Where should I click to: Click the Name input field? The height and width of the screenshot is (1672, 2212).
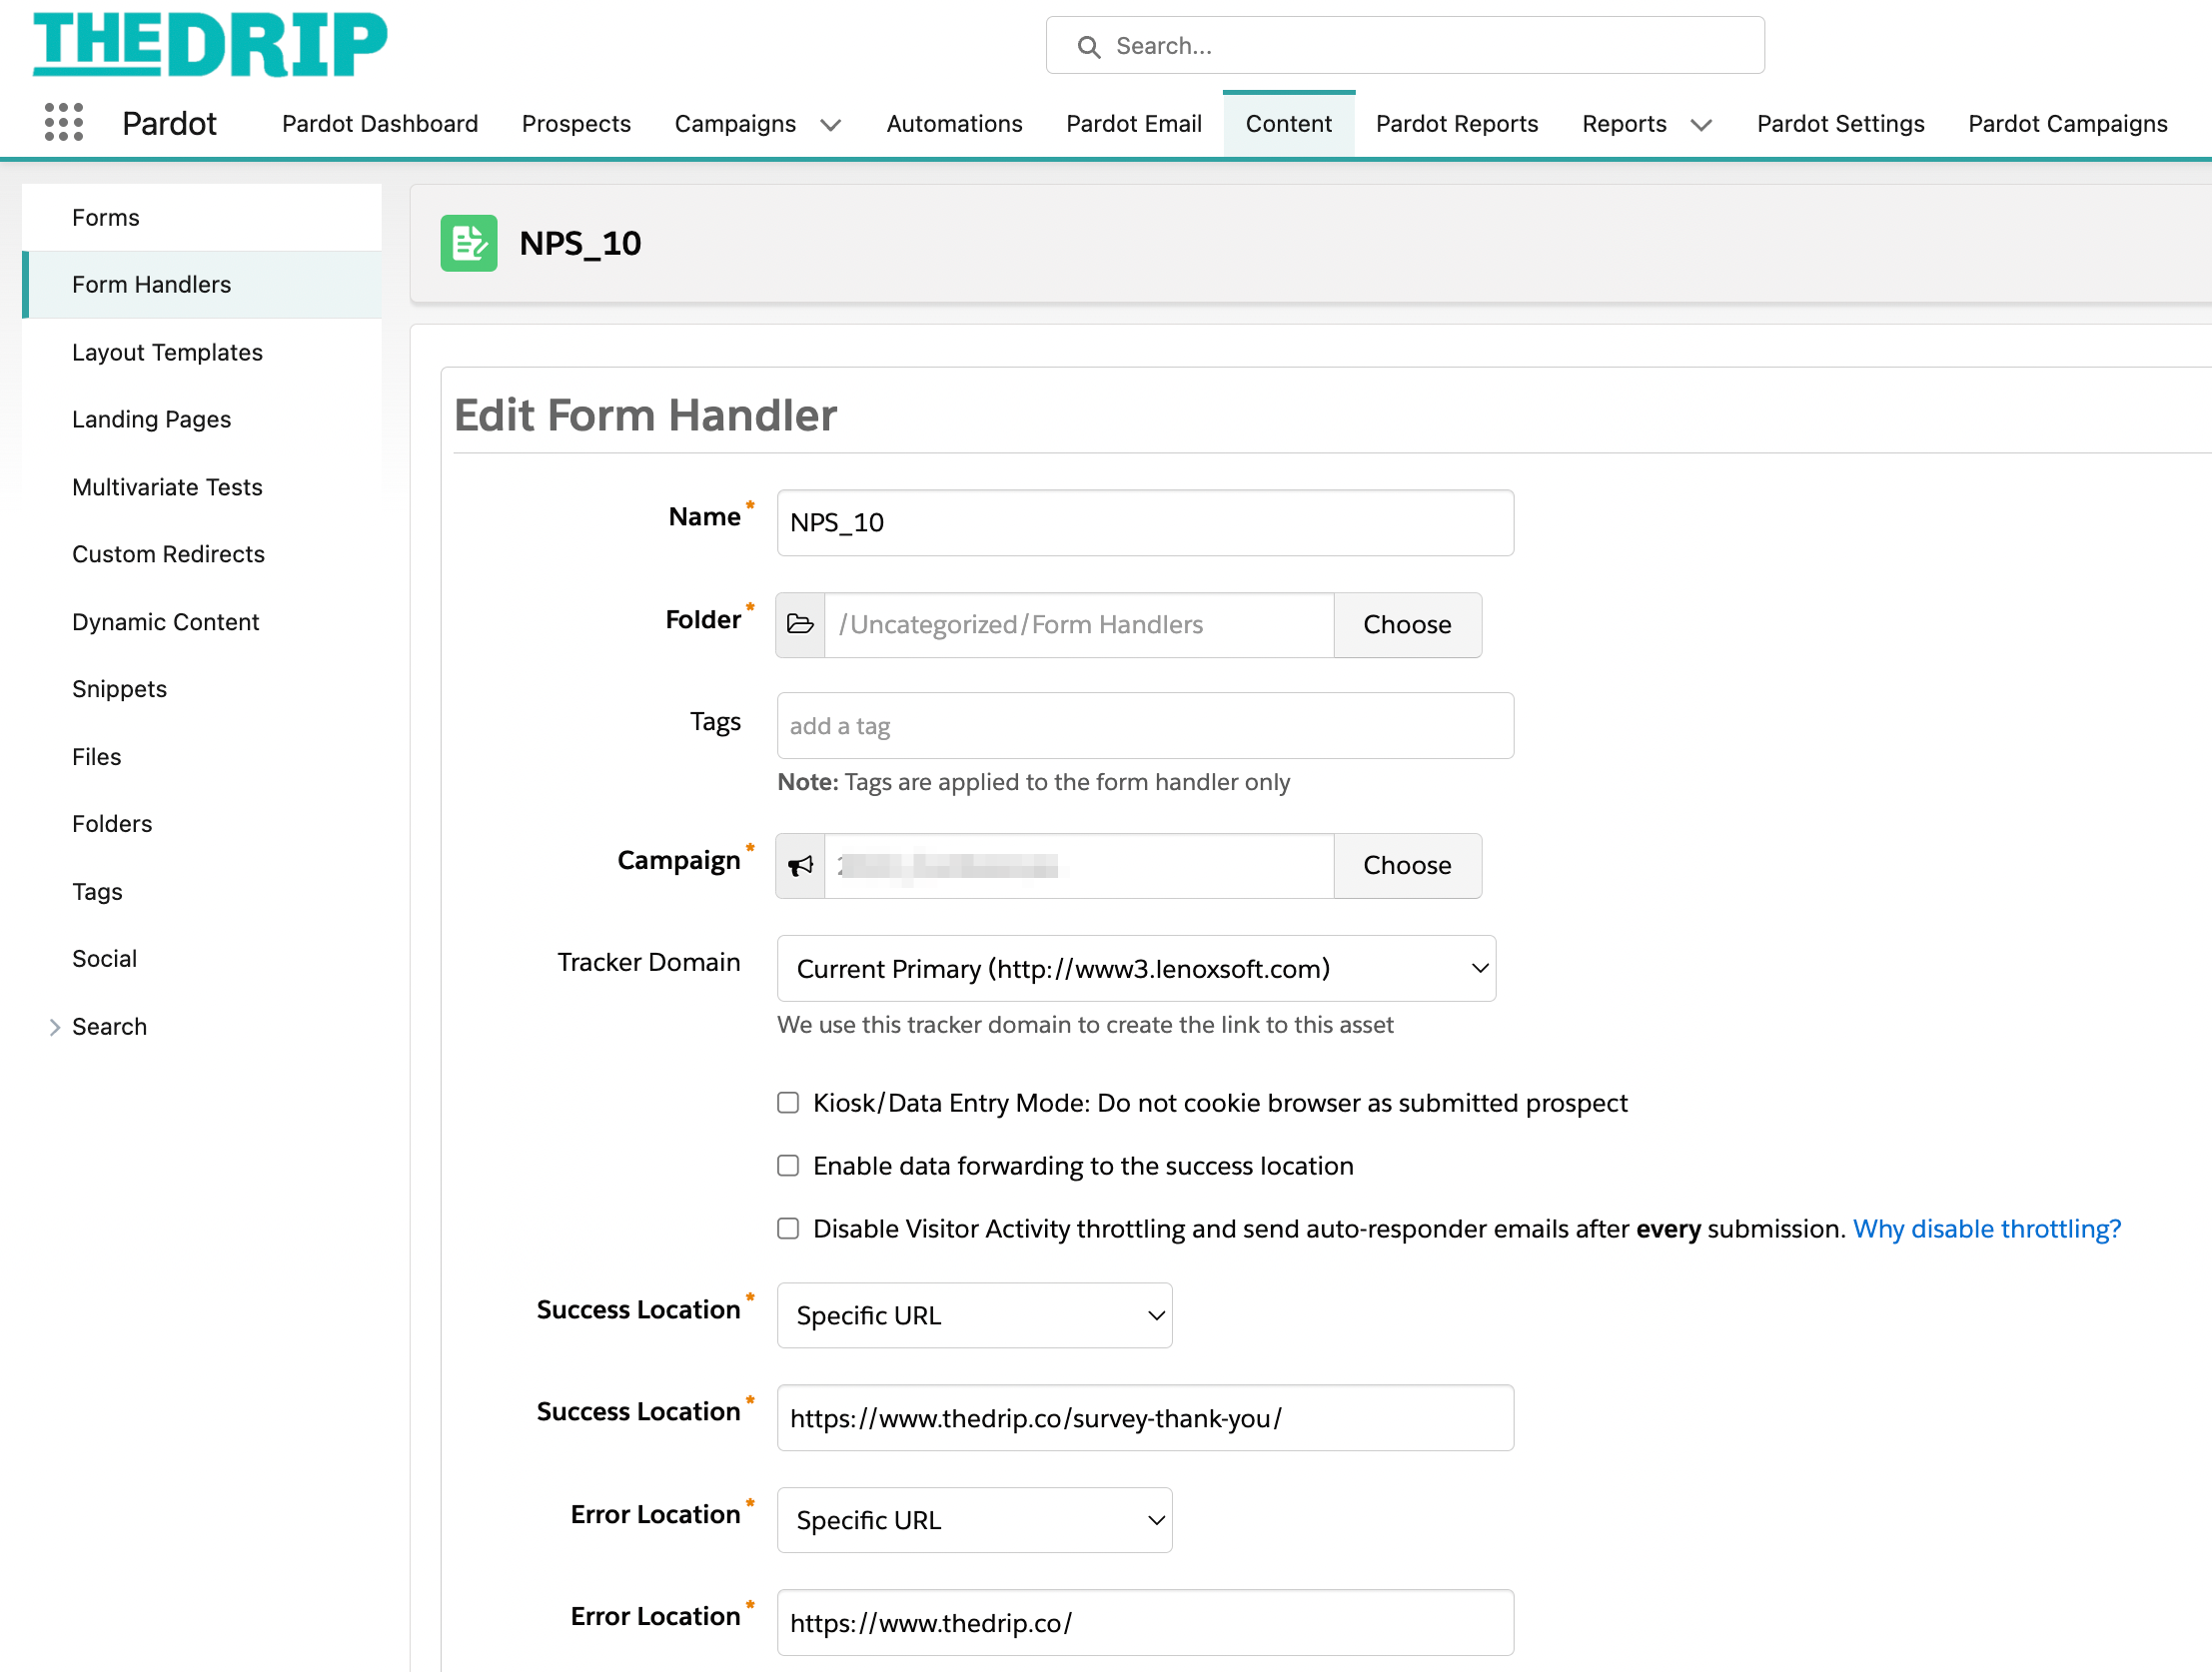[1145, 523]
